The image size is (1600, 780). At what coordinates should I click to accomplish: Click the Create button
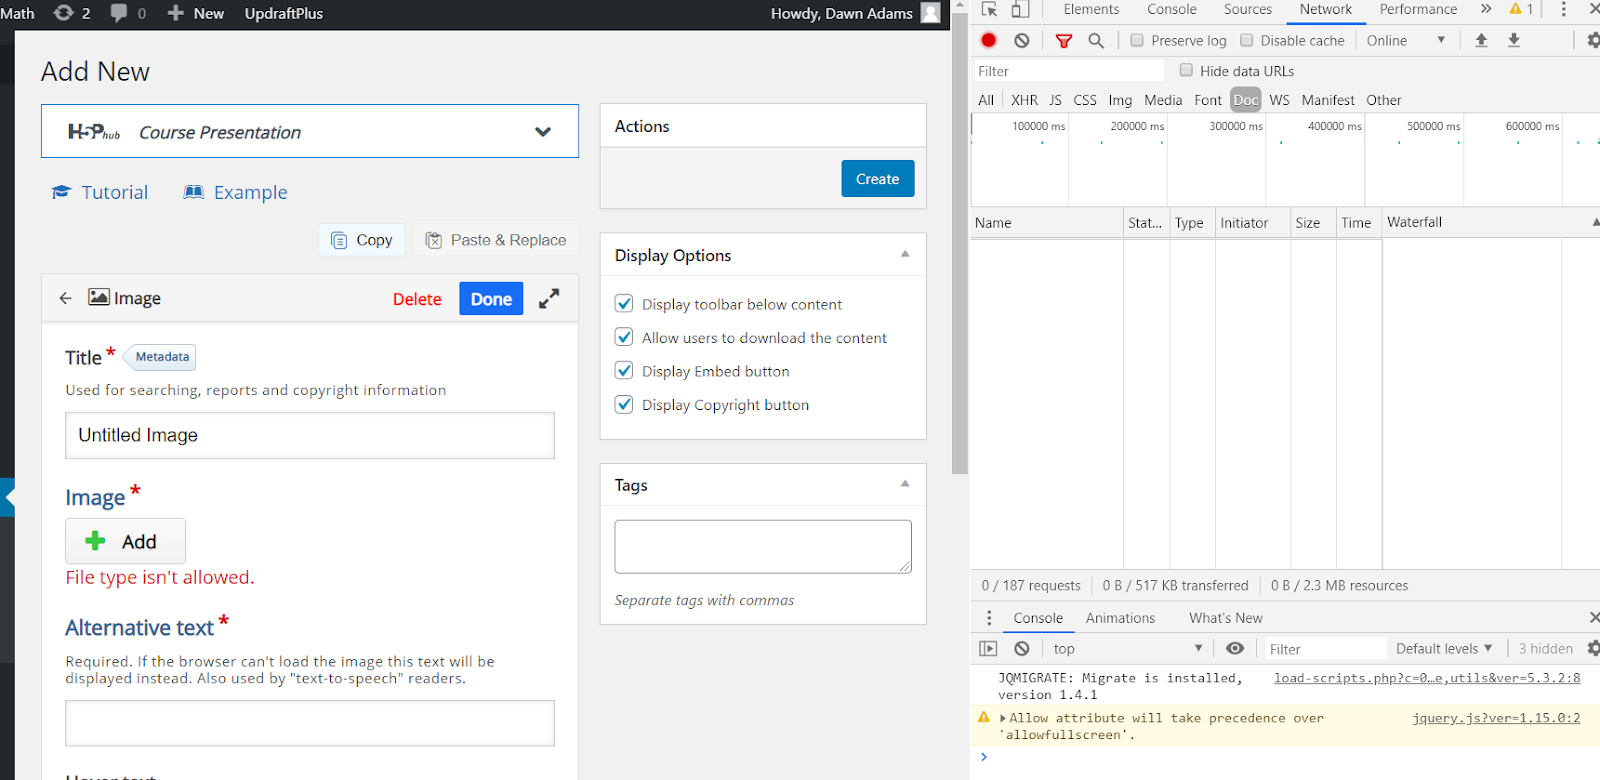pos(877,178)
